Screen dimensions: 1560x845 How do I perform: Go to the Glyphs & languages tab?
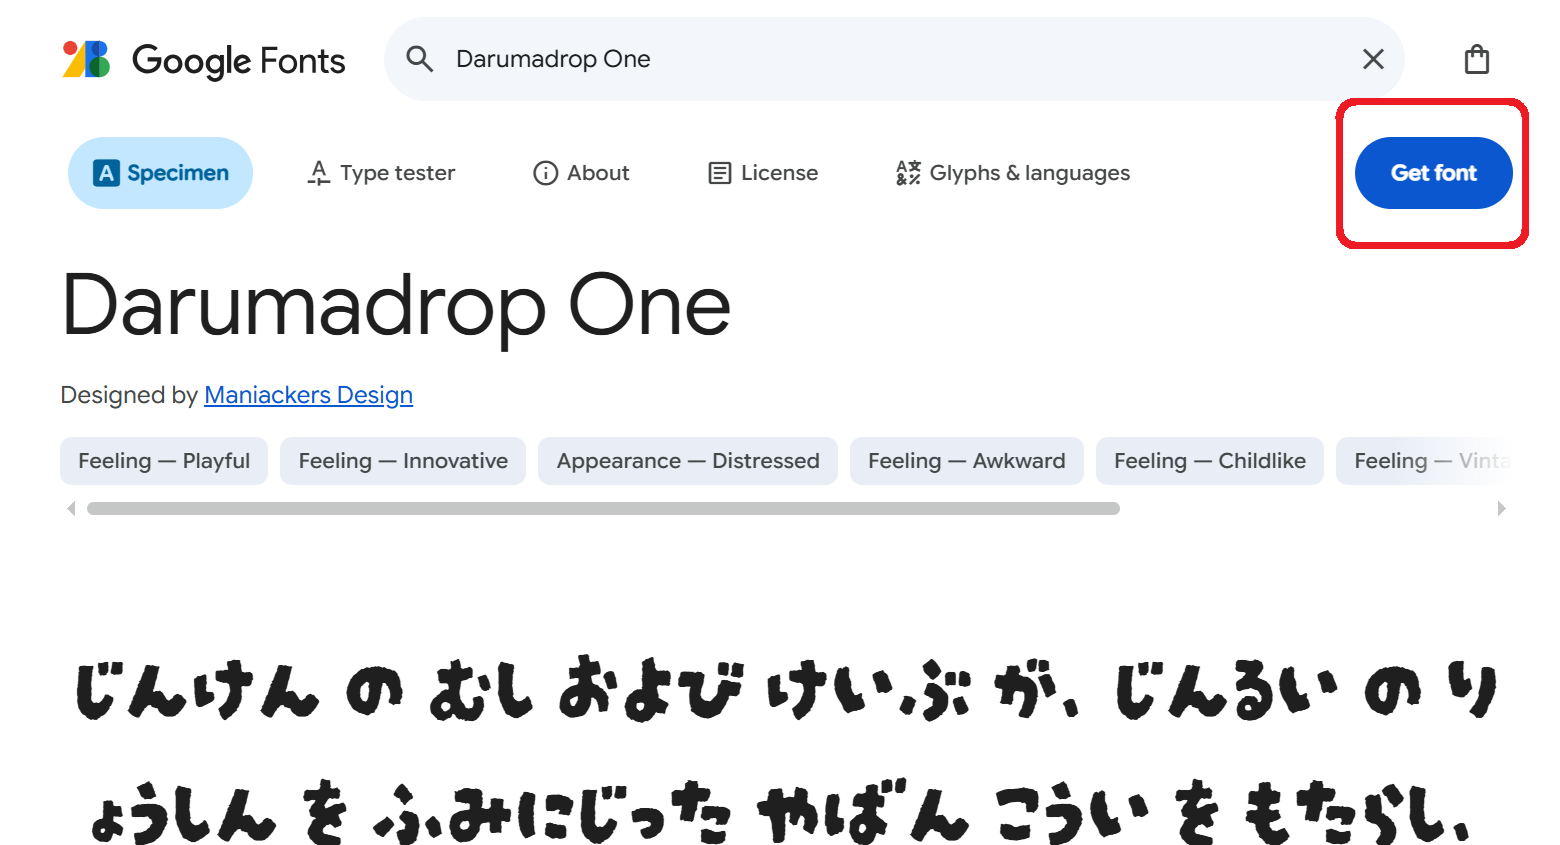tap(1013, 173)
